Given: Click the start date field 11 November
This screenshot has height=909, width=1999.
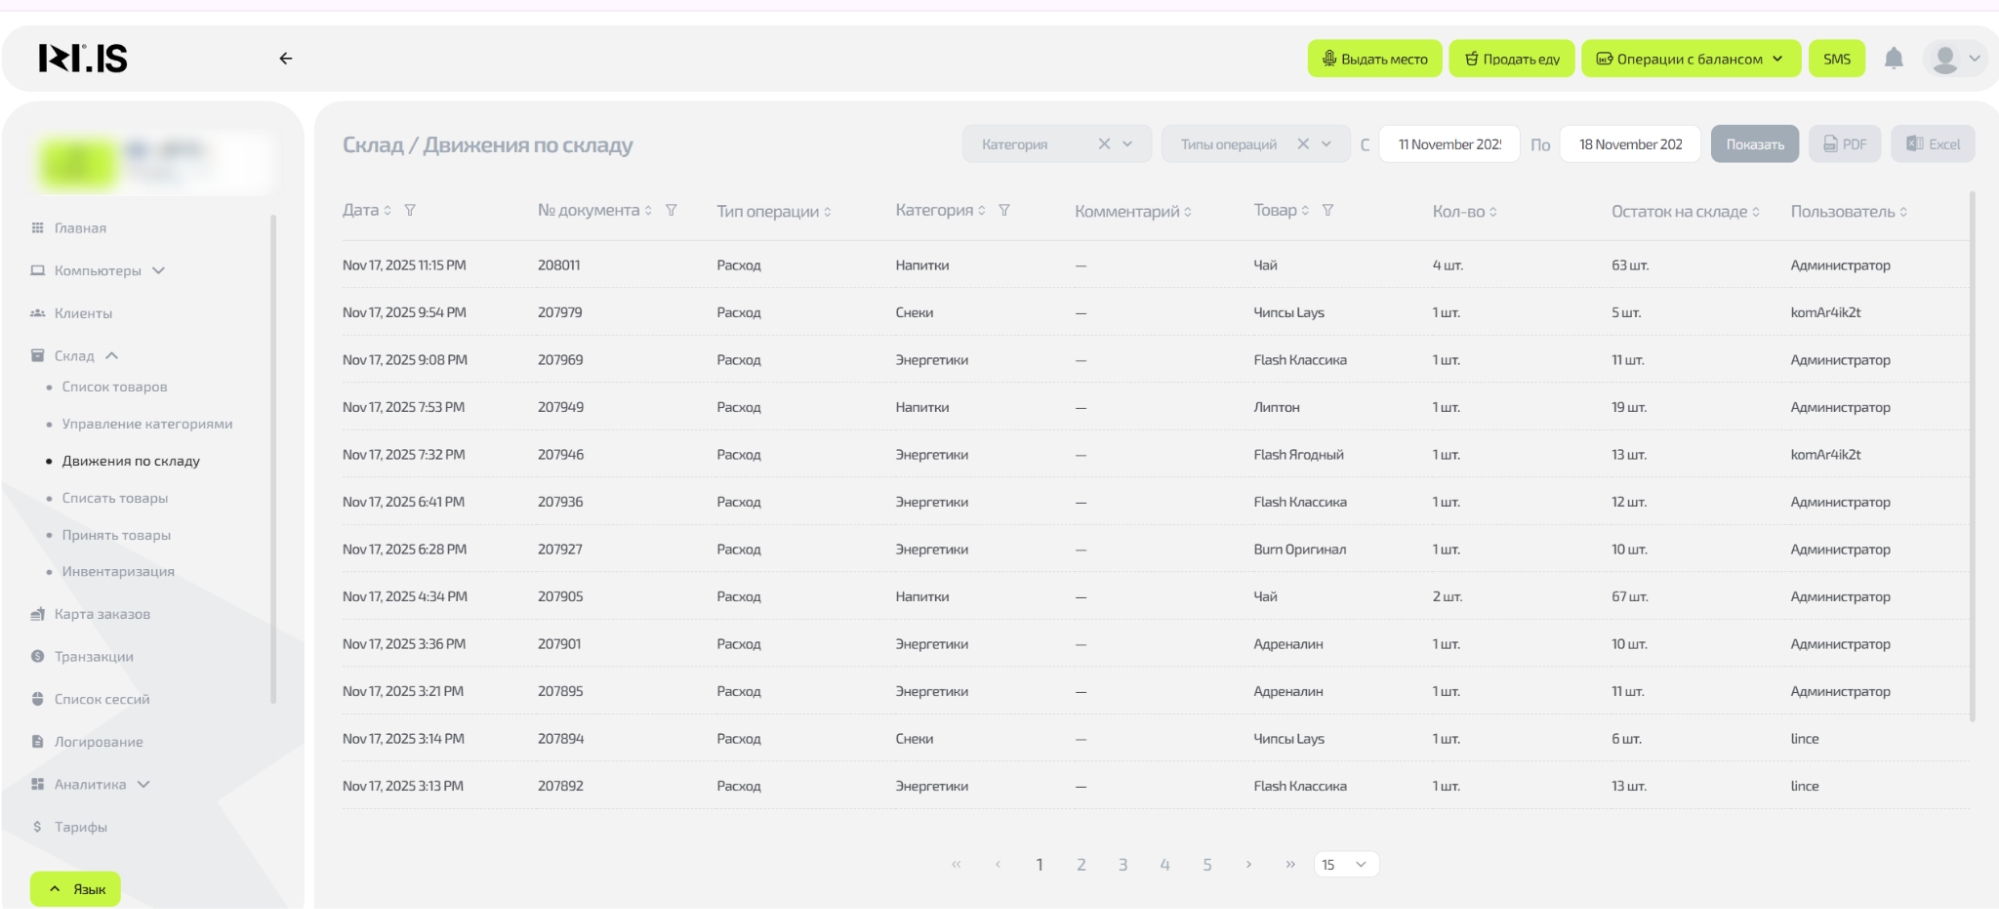Looking at the screenshot, I should (x=1449, y=144).
